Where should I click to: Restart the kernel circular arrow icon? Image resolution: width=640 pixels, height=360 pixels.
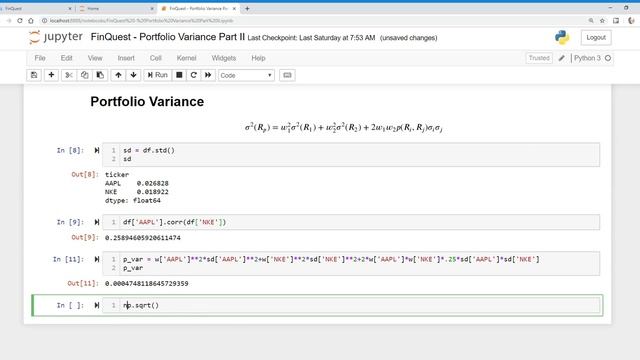pyautogui.click(x=193, y=75)
